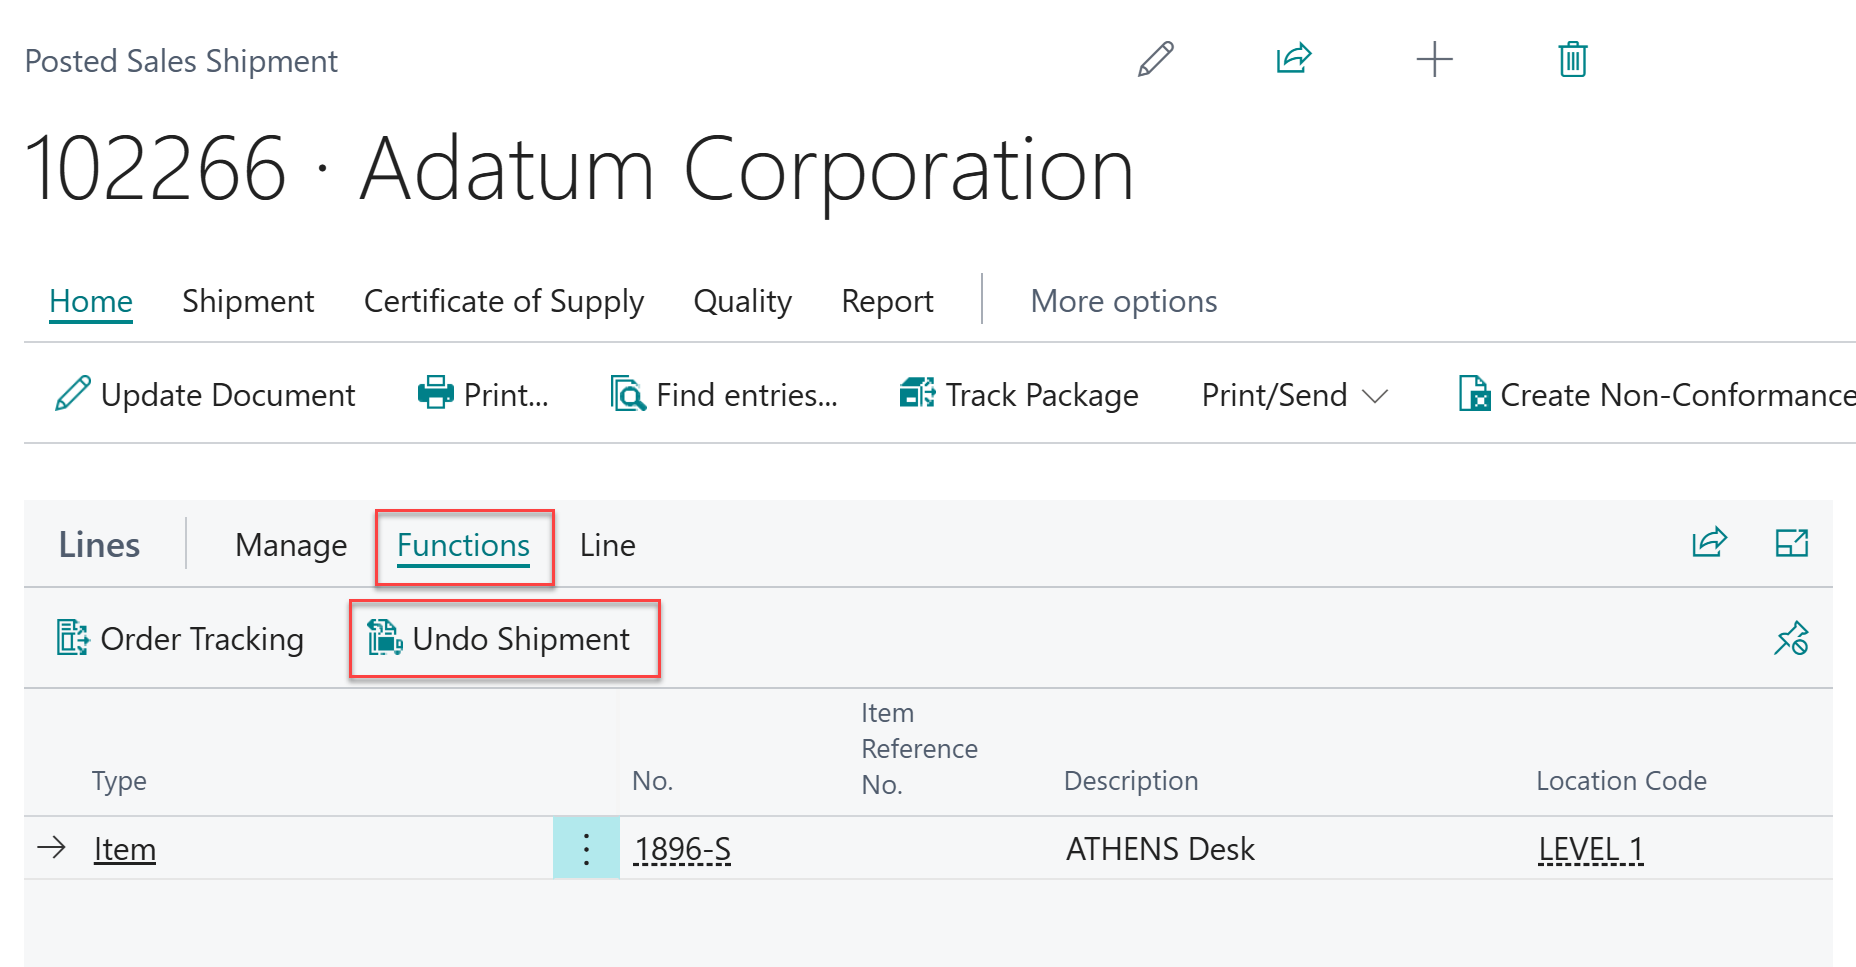1856x967 pixels.
Task: Click the No. column header
Action: click(x=652, y=780)
